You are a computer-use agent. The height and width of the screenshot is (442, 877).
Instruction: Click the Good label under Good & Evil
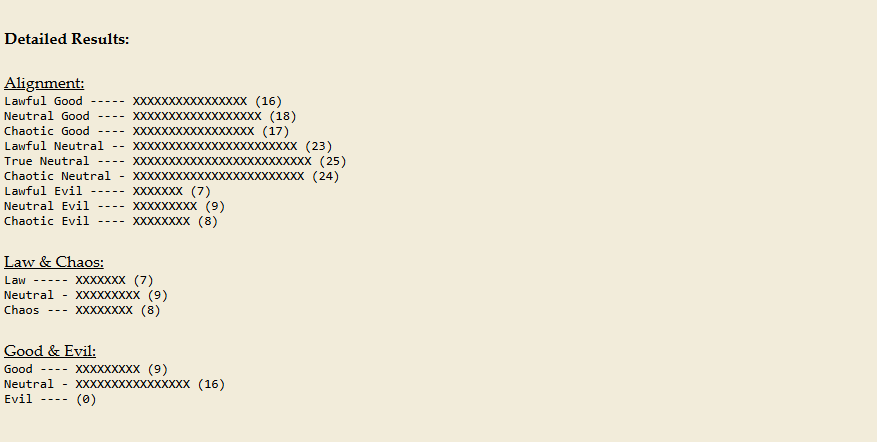[x=18, y=369]
